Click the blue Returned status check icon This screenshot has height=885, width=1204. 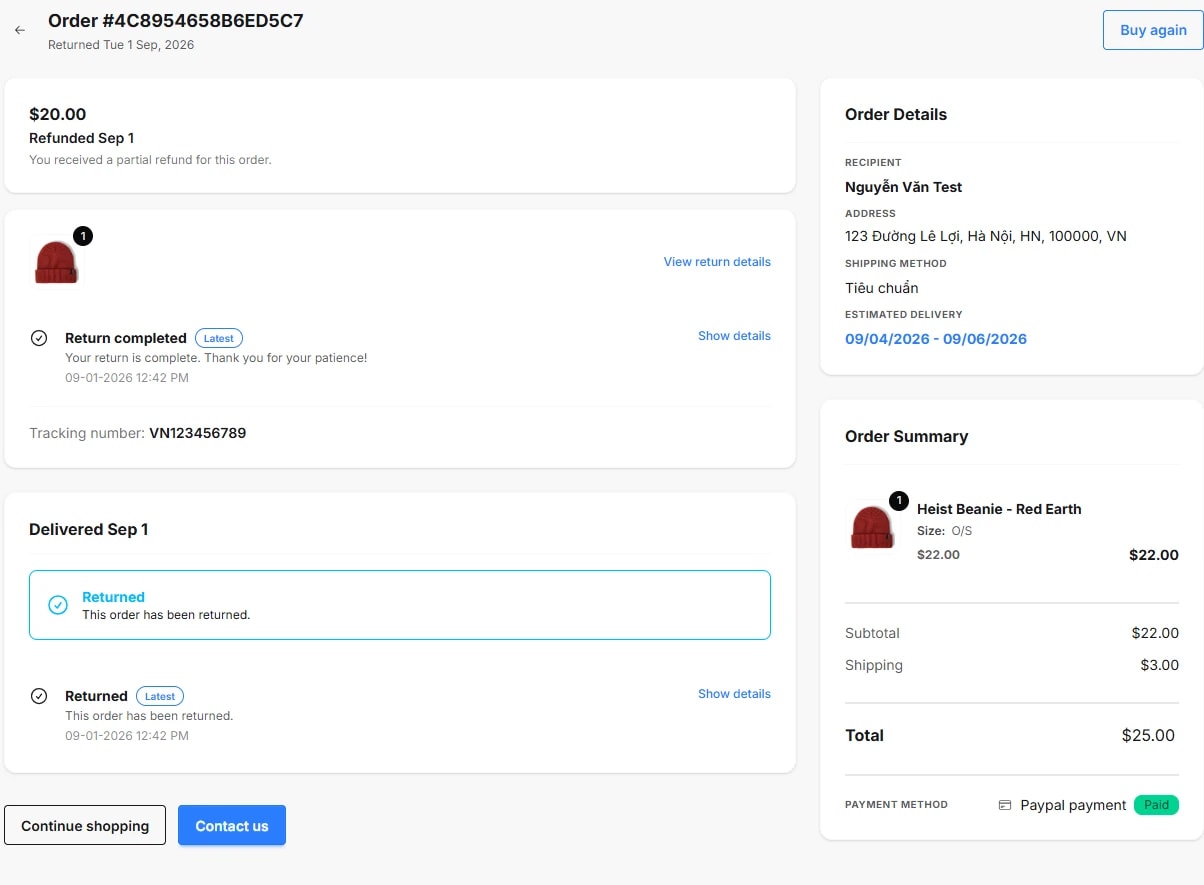(58, 605)
